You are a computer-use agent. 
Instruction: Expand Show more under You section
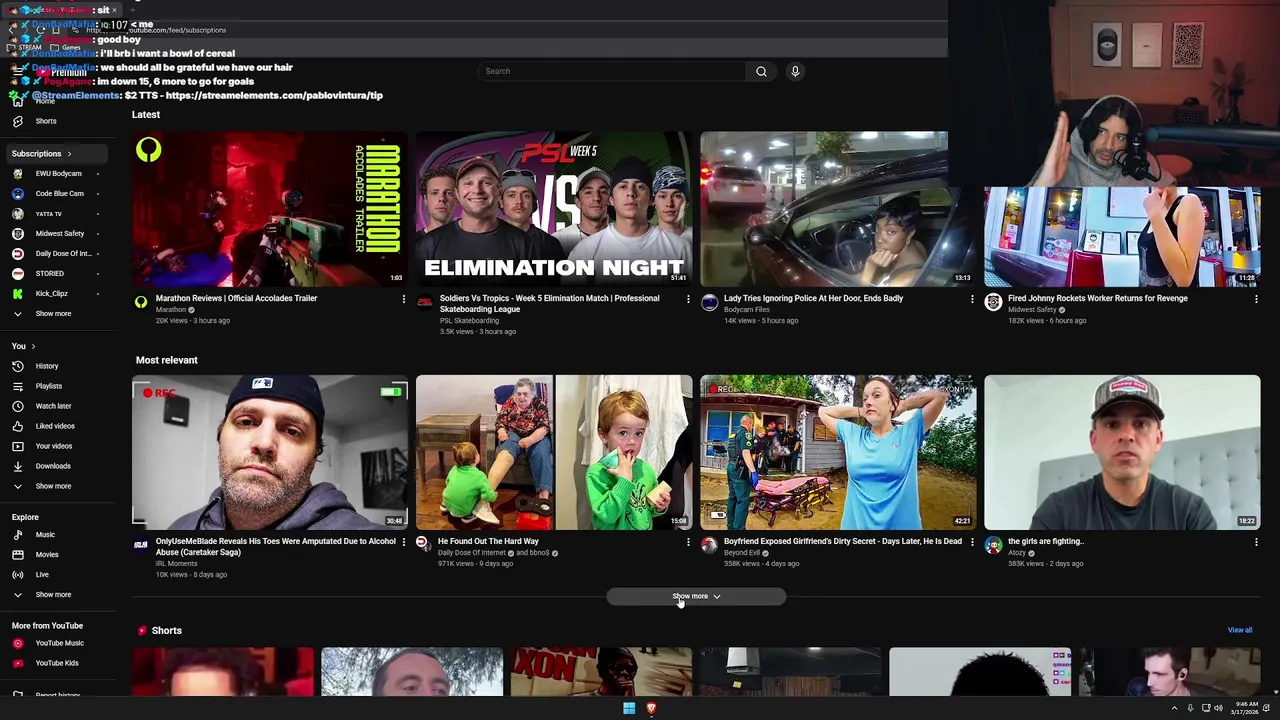pyautogui.click(x=53, y=486)
